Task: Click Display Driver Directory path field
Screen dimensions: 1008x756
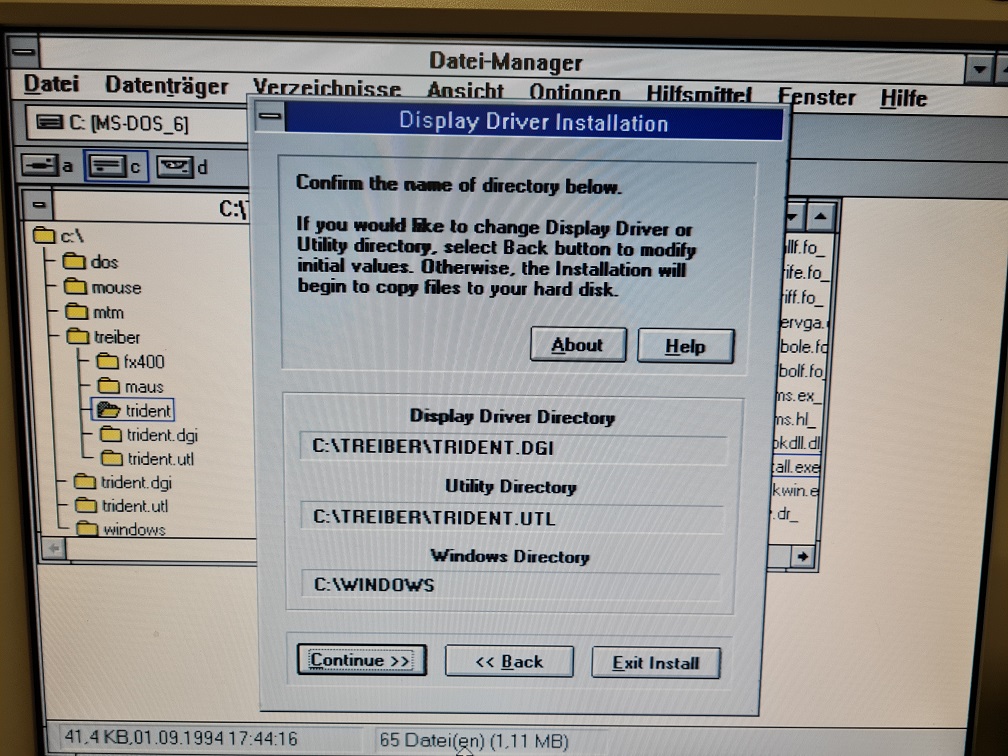Action: [512, 447]
